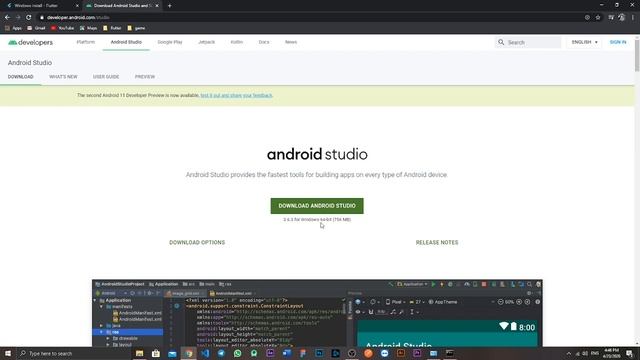The height and width of the screenshot is (360, 640).
Task: Select the WHAT'S NEW sub-tab
Action: [x=63, y=77]
